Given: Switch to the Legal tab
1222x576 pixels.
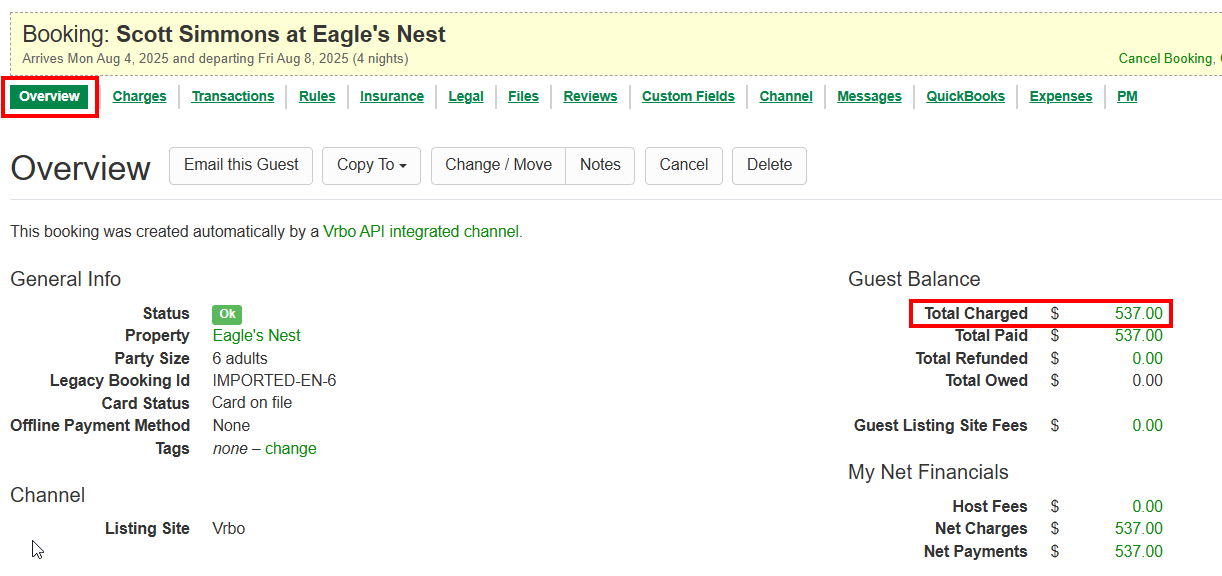Looking at the screenshot, I should (466, 97).
